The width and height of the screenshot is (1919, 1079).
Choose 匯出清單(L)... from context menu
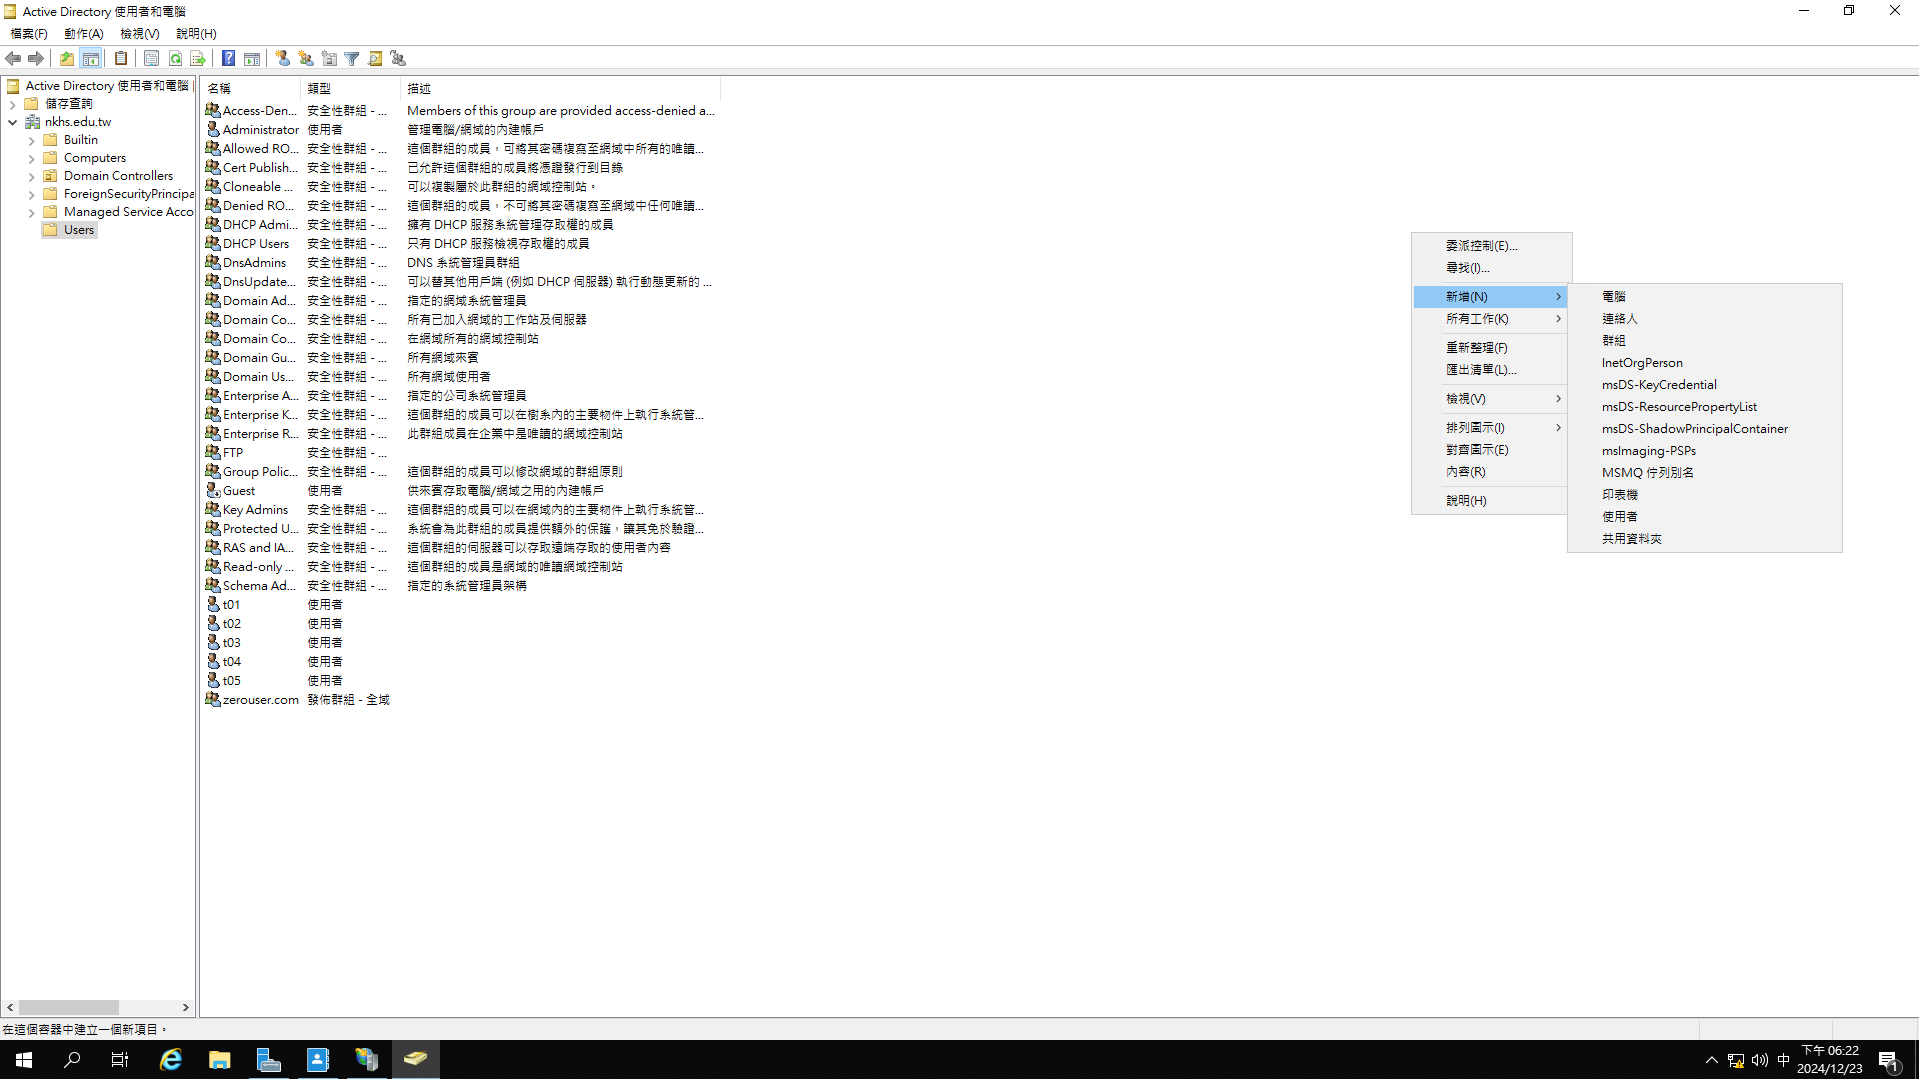coord(1490,370)
